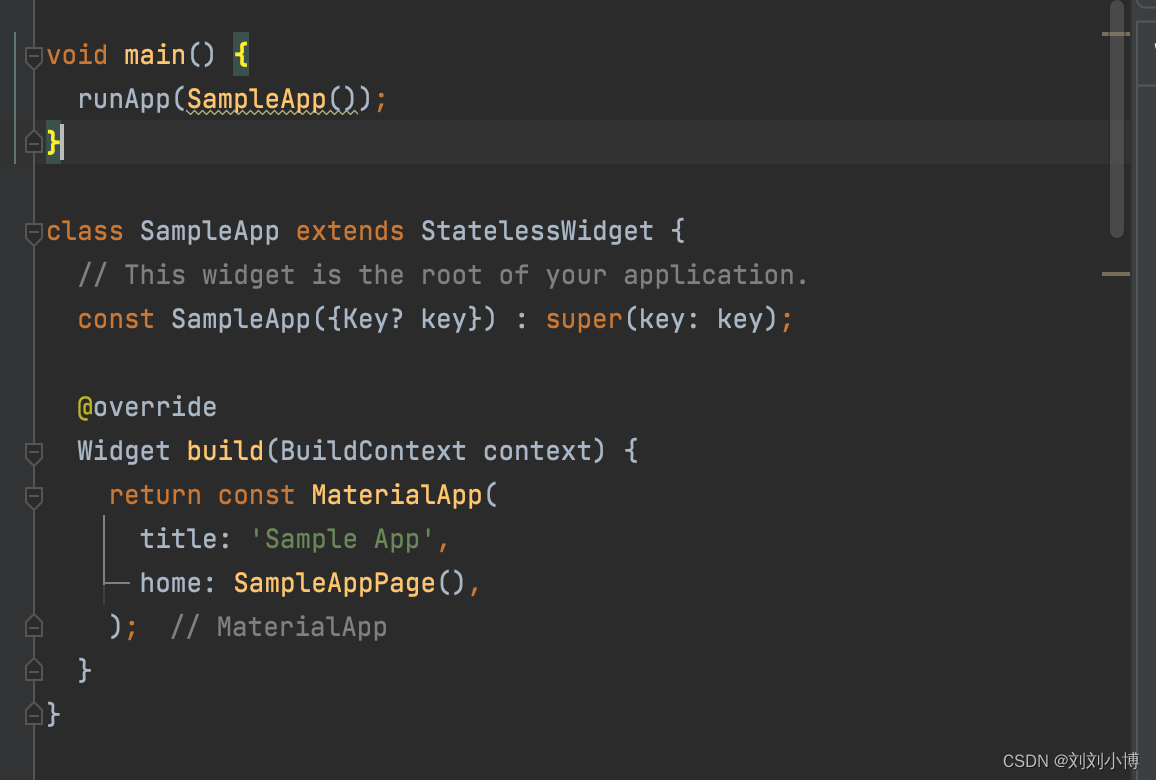Click the void keyword
Screen dimensions: 1156x780
pos(77,55)
